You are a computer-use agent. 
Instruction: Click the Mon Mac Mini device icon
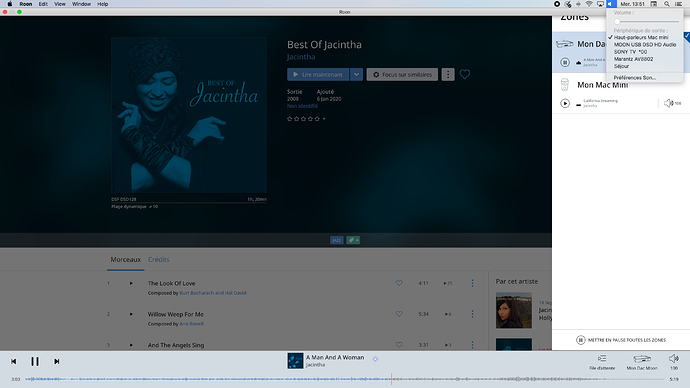[565, 84]
